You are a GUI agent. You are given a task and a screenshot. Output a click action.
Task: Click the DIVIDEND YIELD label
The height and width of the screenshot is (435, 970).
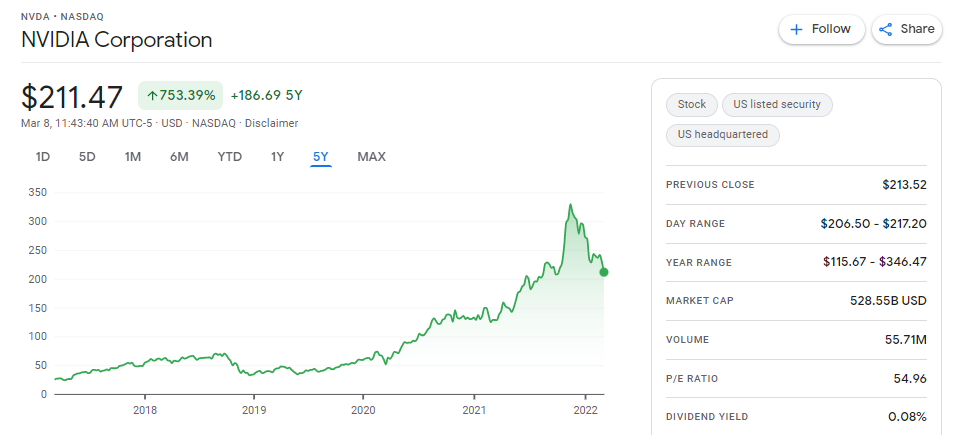pyautogui.click(x=707, y=417)
